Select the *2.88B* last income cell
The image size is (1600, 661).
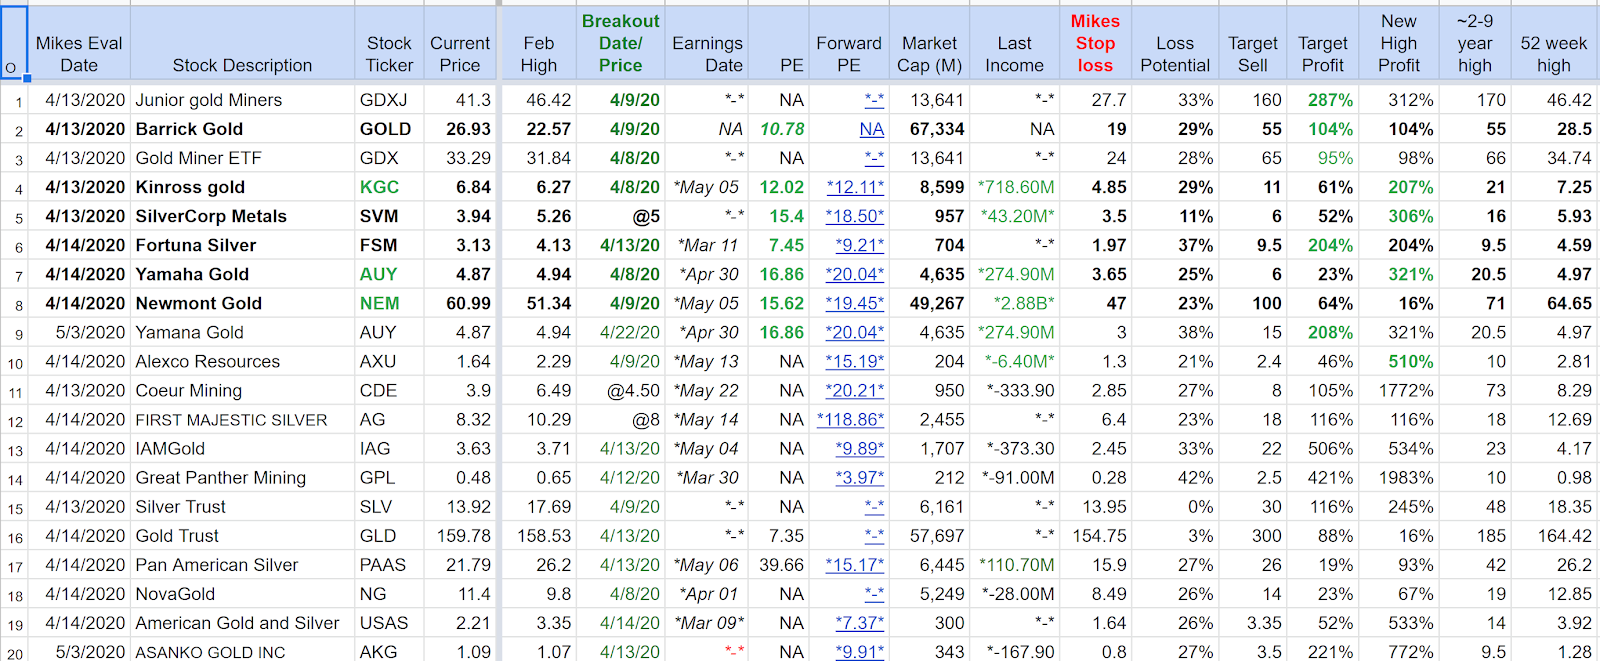(x=1014, y=303)
